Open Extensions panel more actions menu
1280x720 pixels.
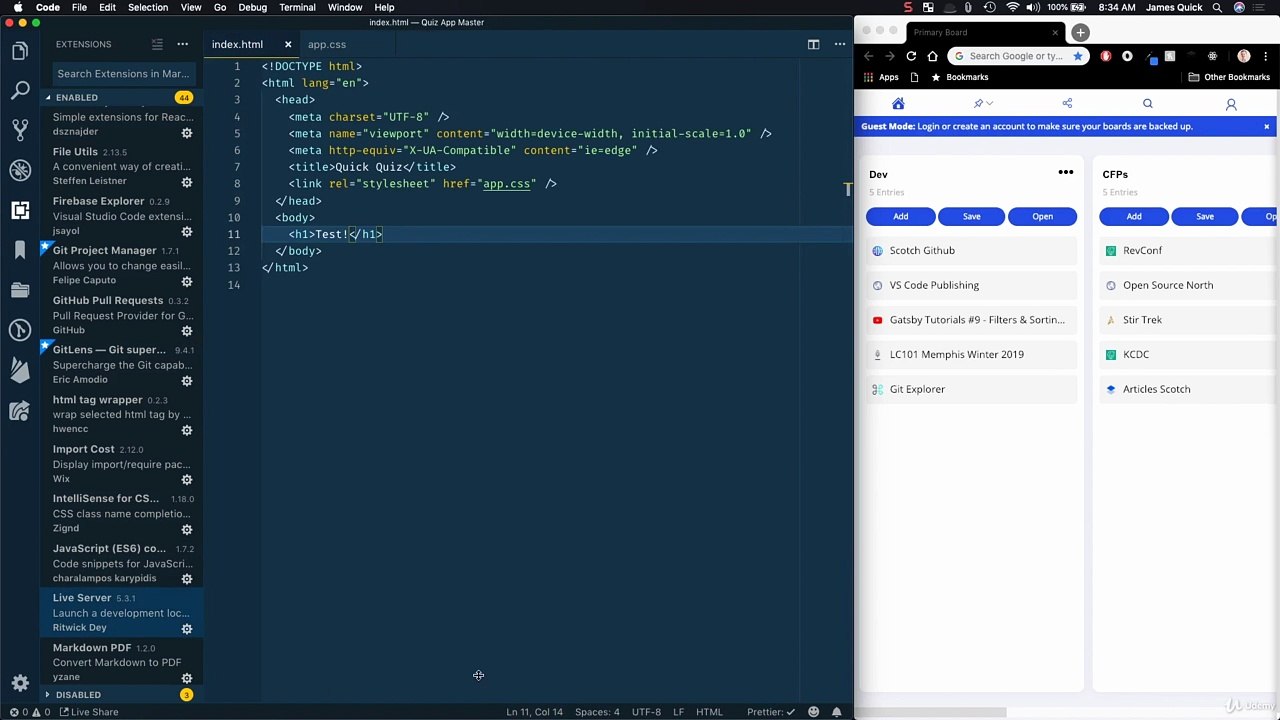182,44
